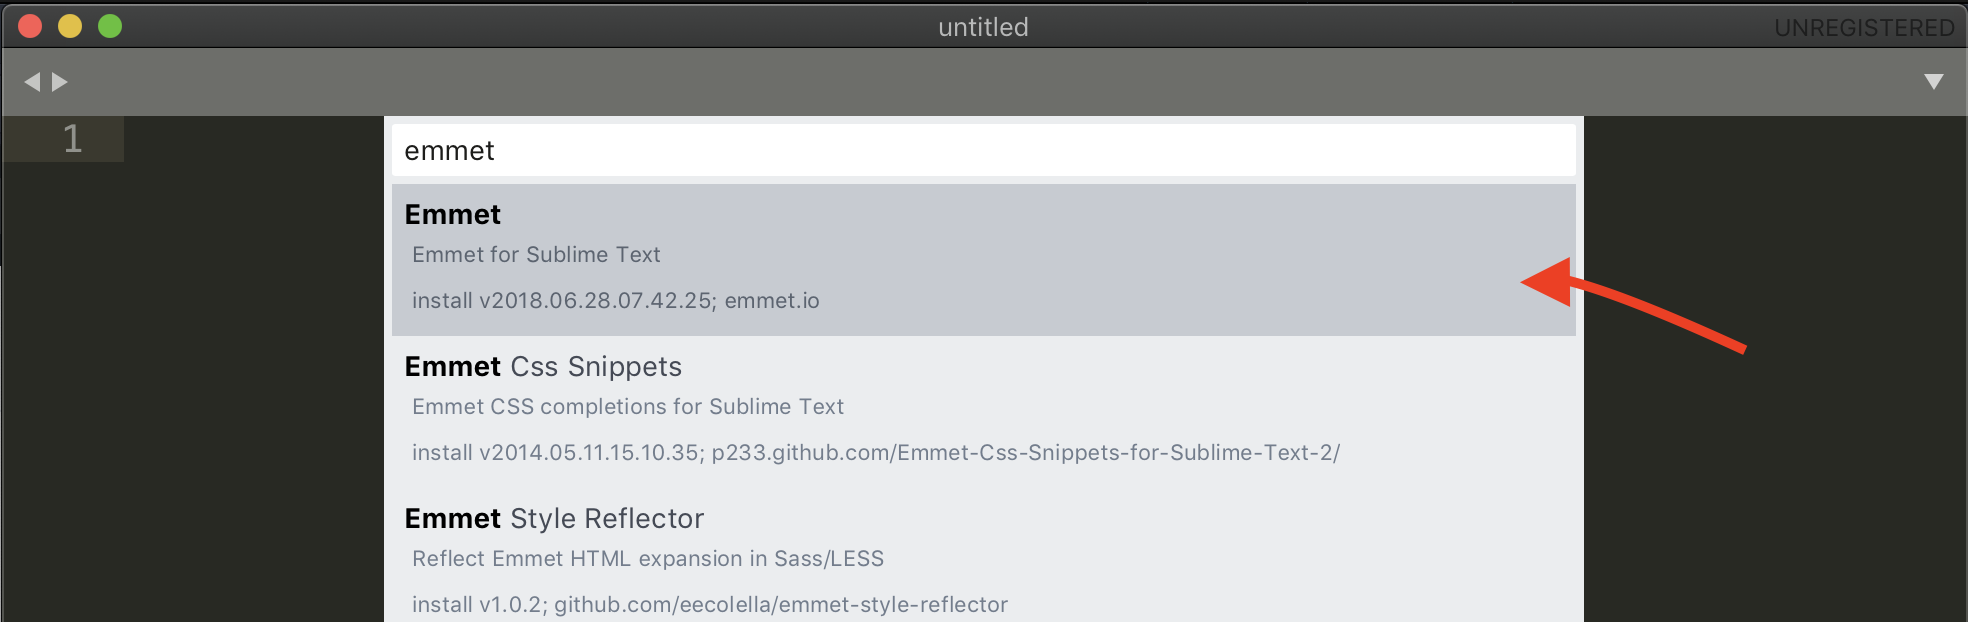Screen dimensions: 1968x622
Task: Click the line number 1 in gutter
Action: tap(72, 139)
